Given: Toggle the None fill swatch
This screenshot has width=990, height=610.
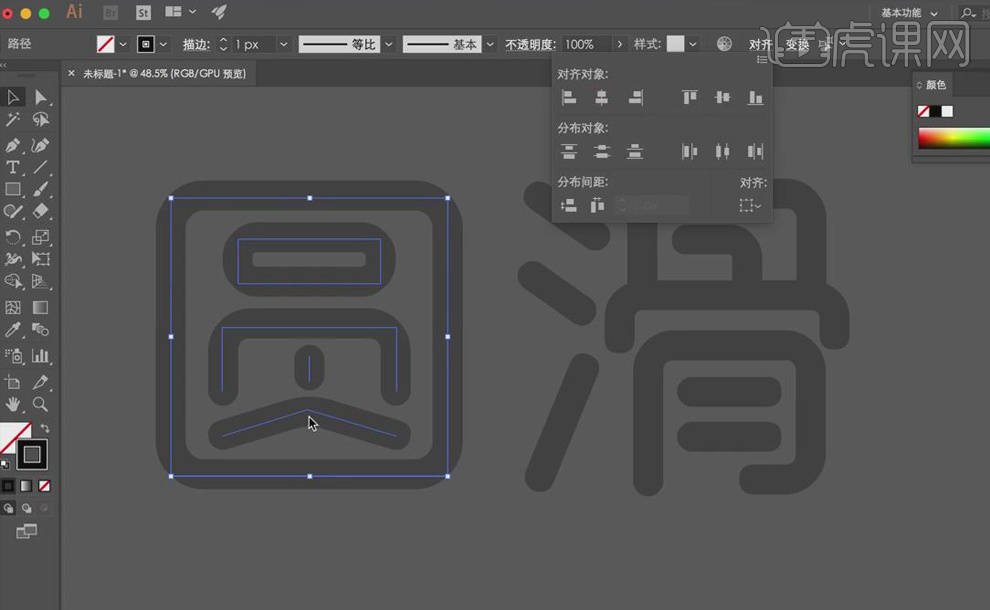Looking at the screenshot, I should [44, 486].
